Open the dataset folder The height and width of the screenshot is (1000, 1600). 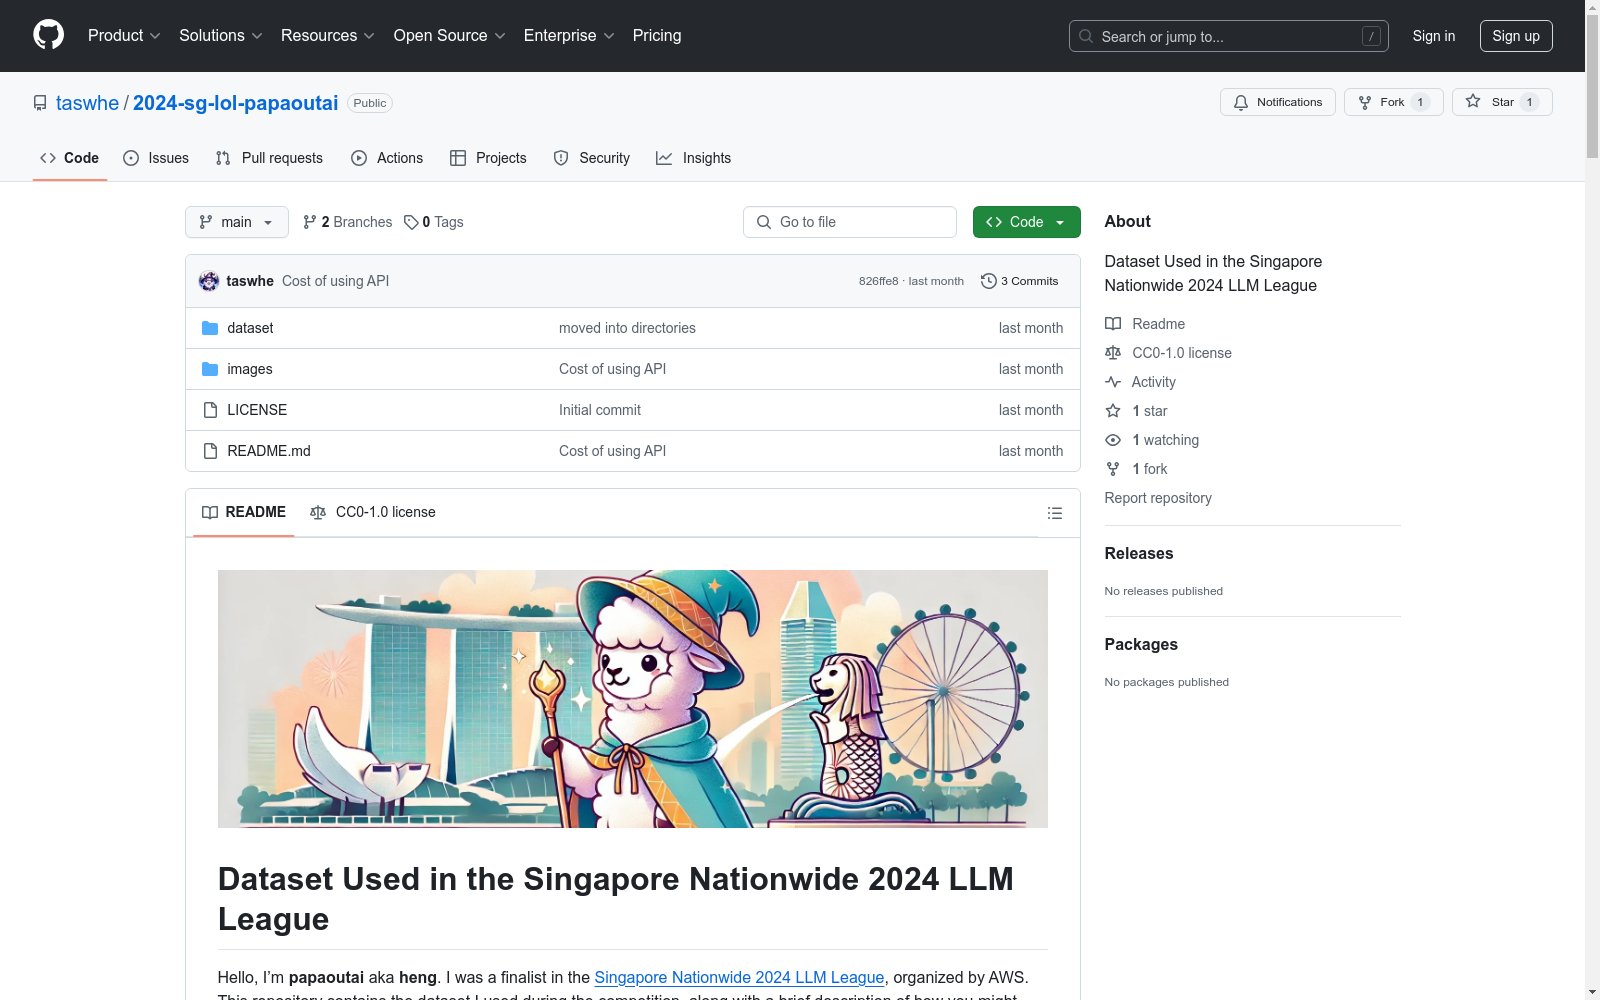coord(250,328)
